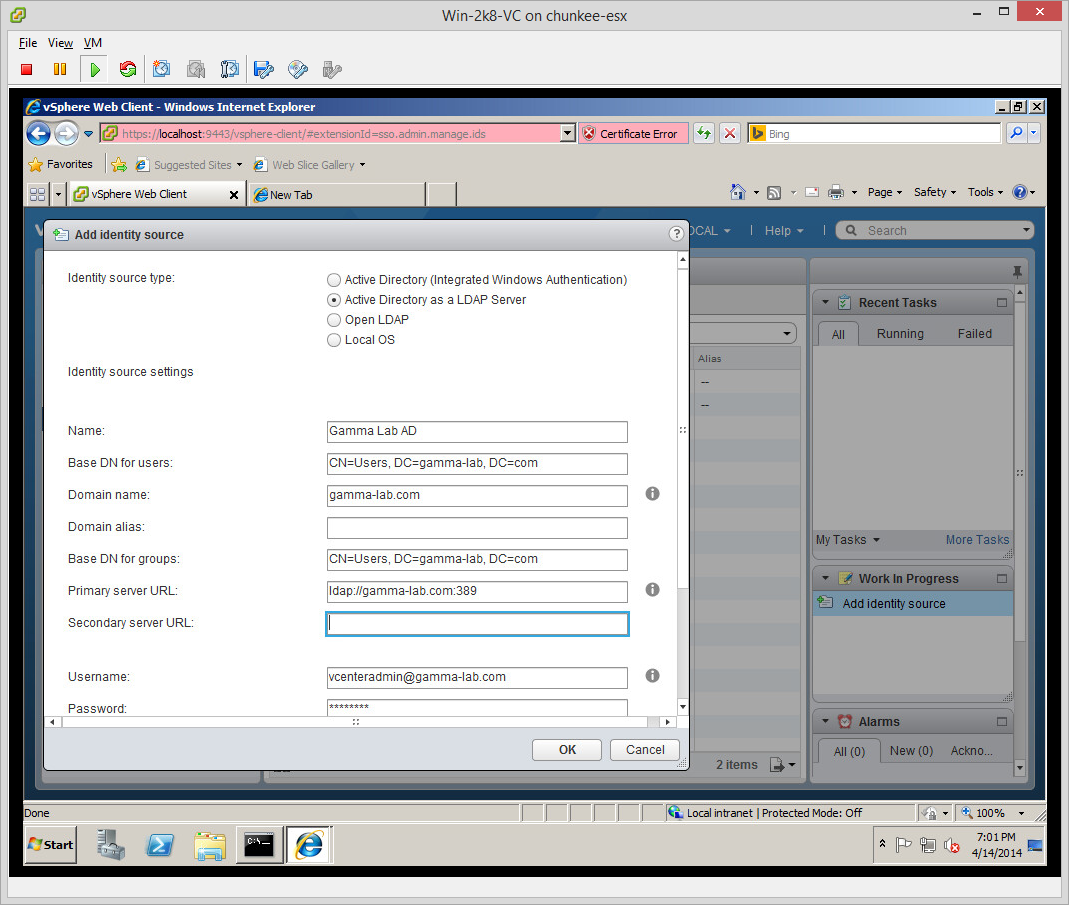Collapse the Recent Tasks panel
The image size is (1069, 905).
825,303
